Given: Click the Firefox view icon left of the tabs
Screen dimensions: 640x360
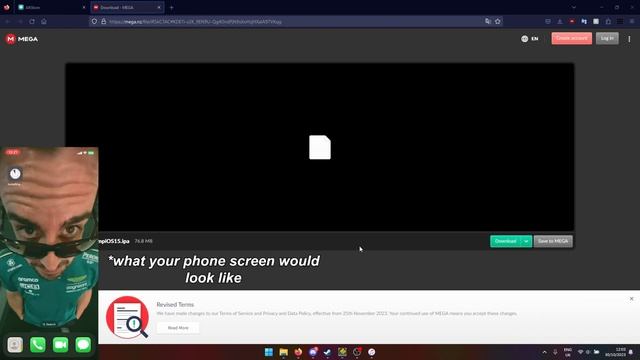Looking at the screenshot, I should point(7,7).
